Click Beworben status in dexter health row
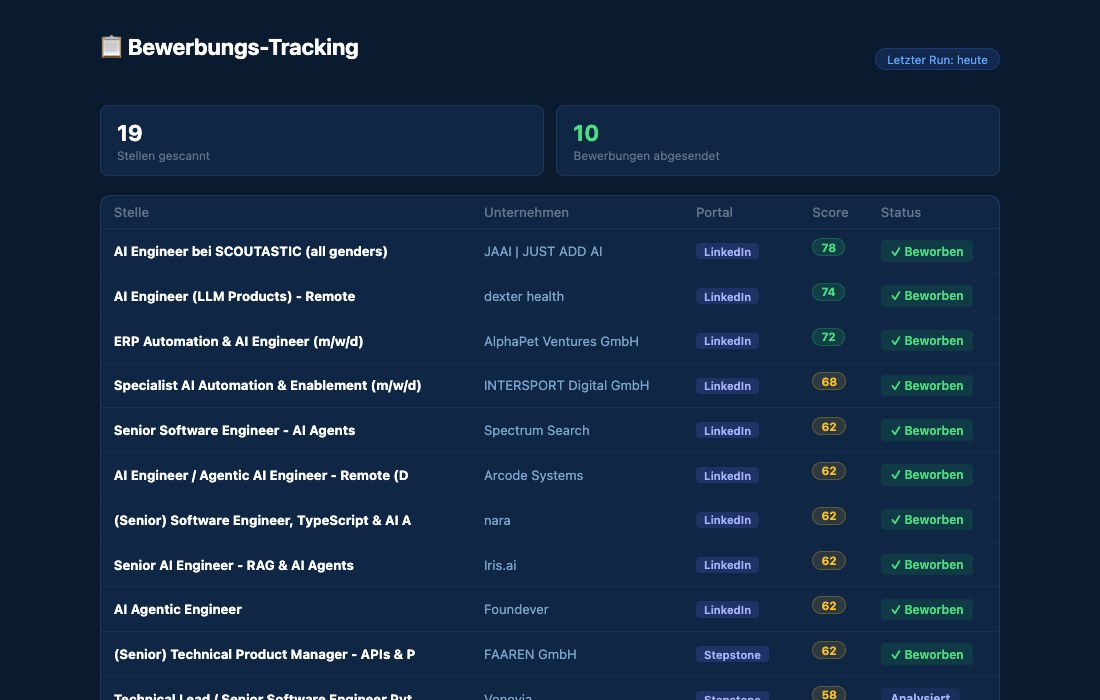This screenshot has height=700, width=1100. coord(927,296)
